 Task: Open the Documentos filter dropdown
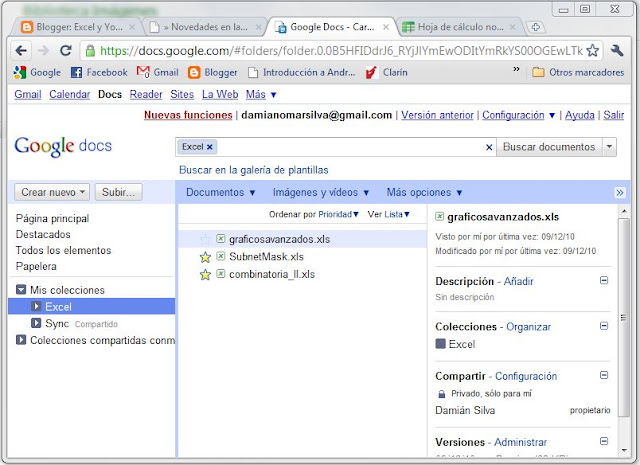pyautogui.click(x=220, y=192)
